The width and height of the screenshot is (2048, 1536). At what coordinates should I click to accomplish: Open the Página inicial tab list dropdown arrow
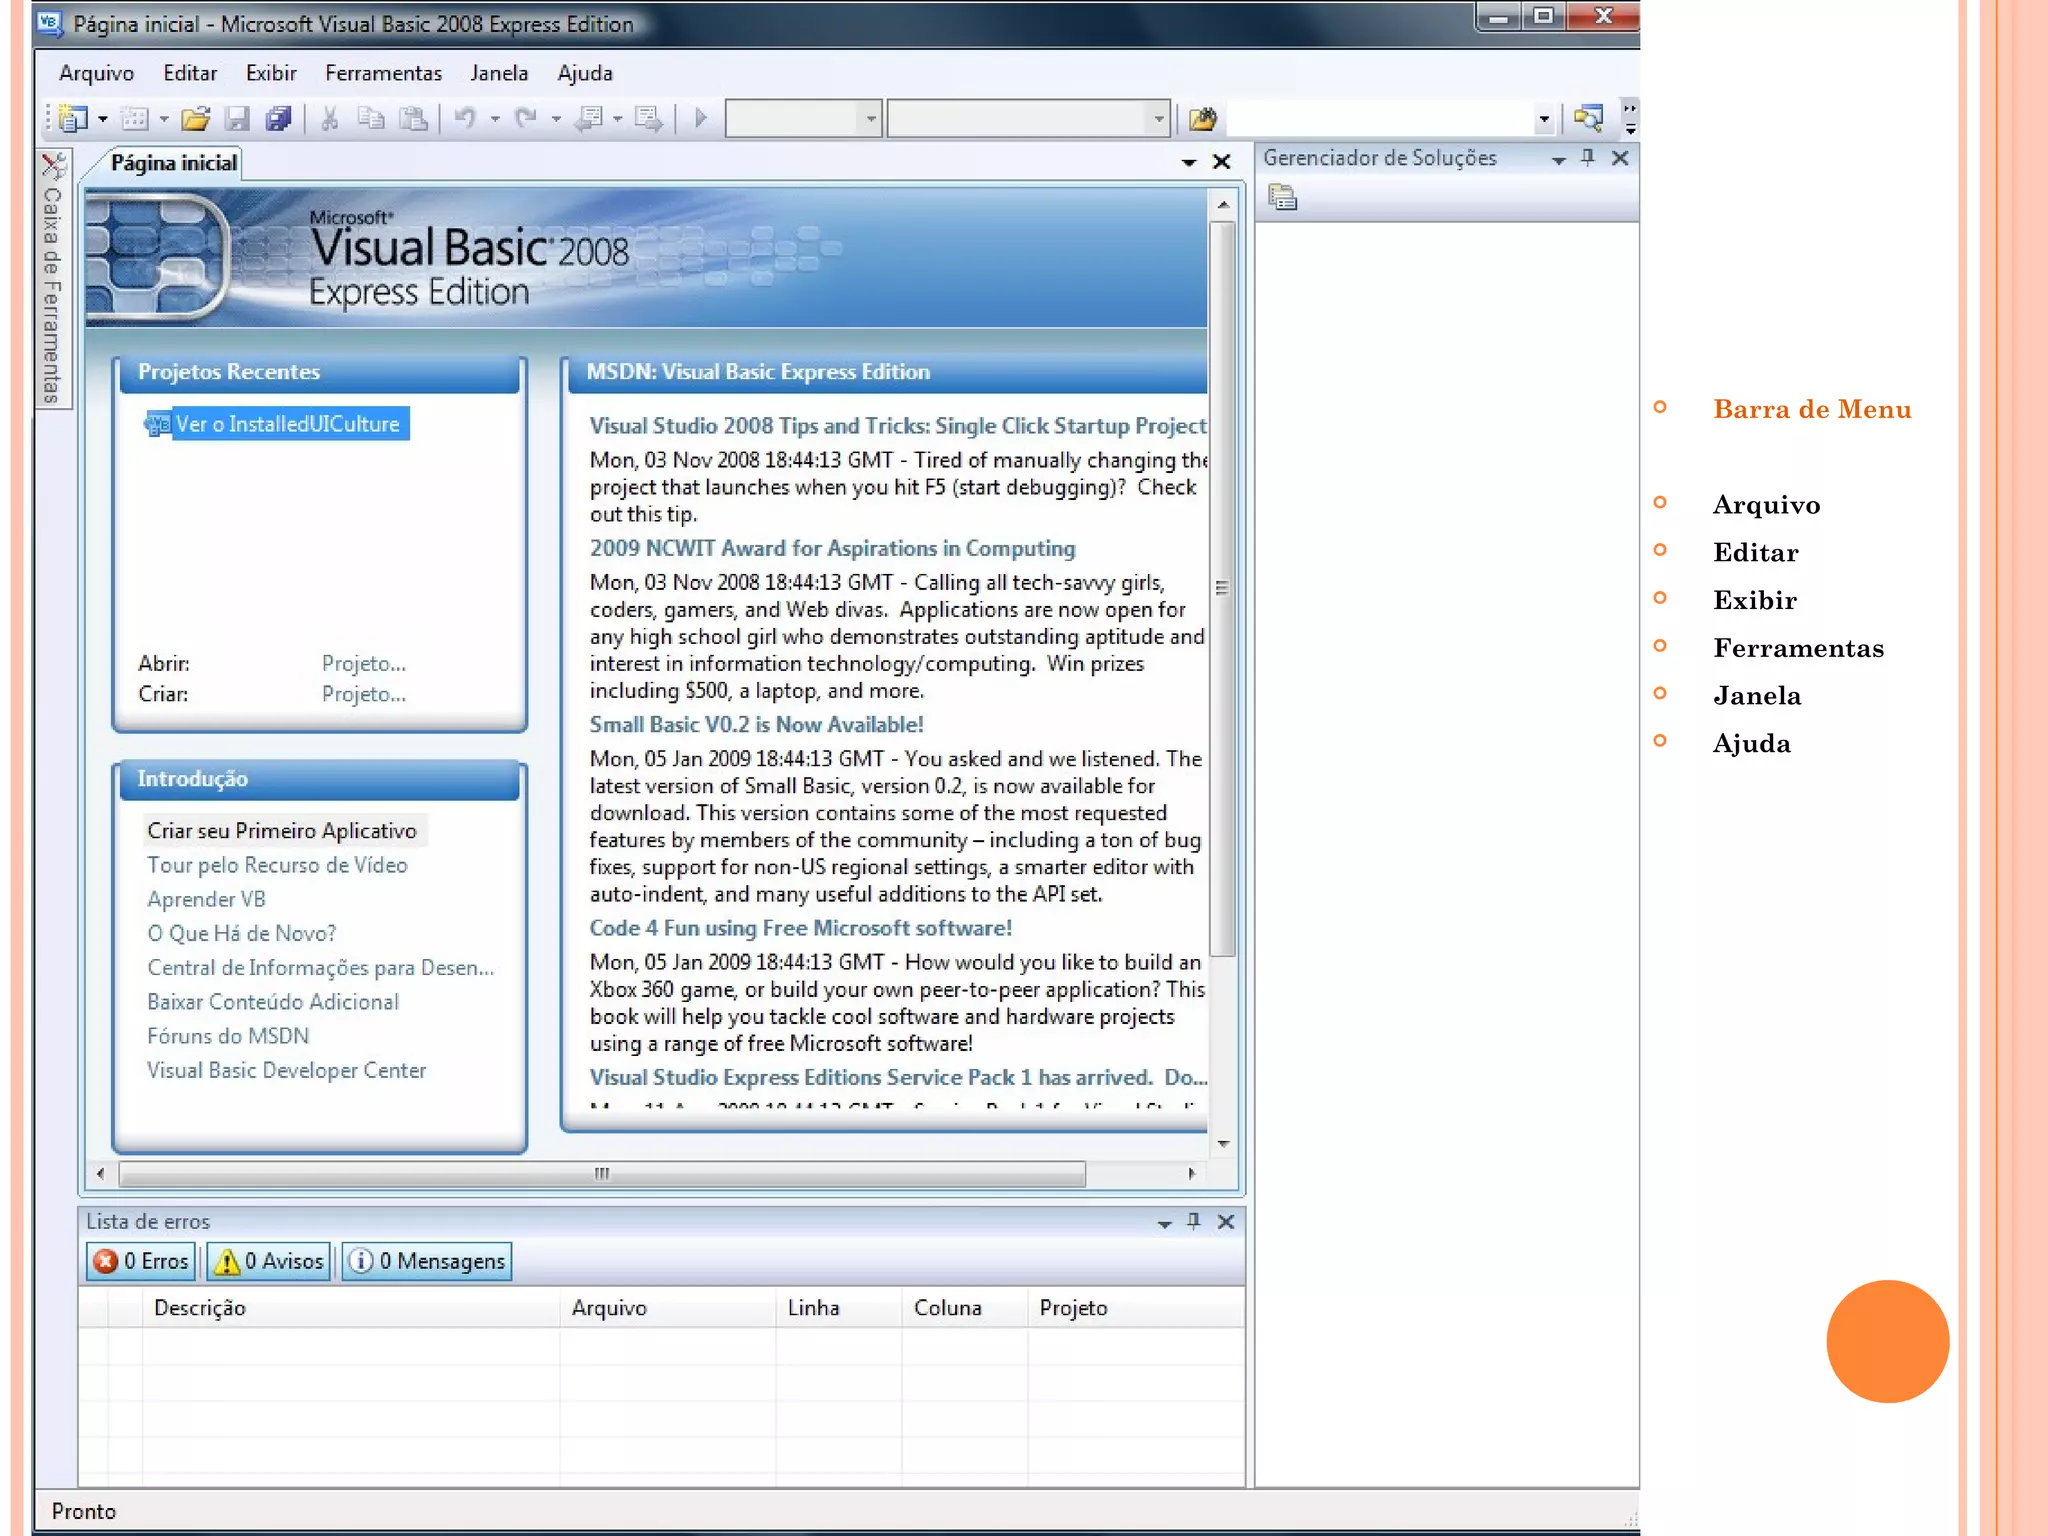point(1188,162)
